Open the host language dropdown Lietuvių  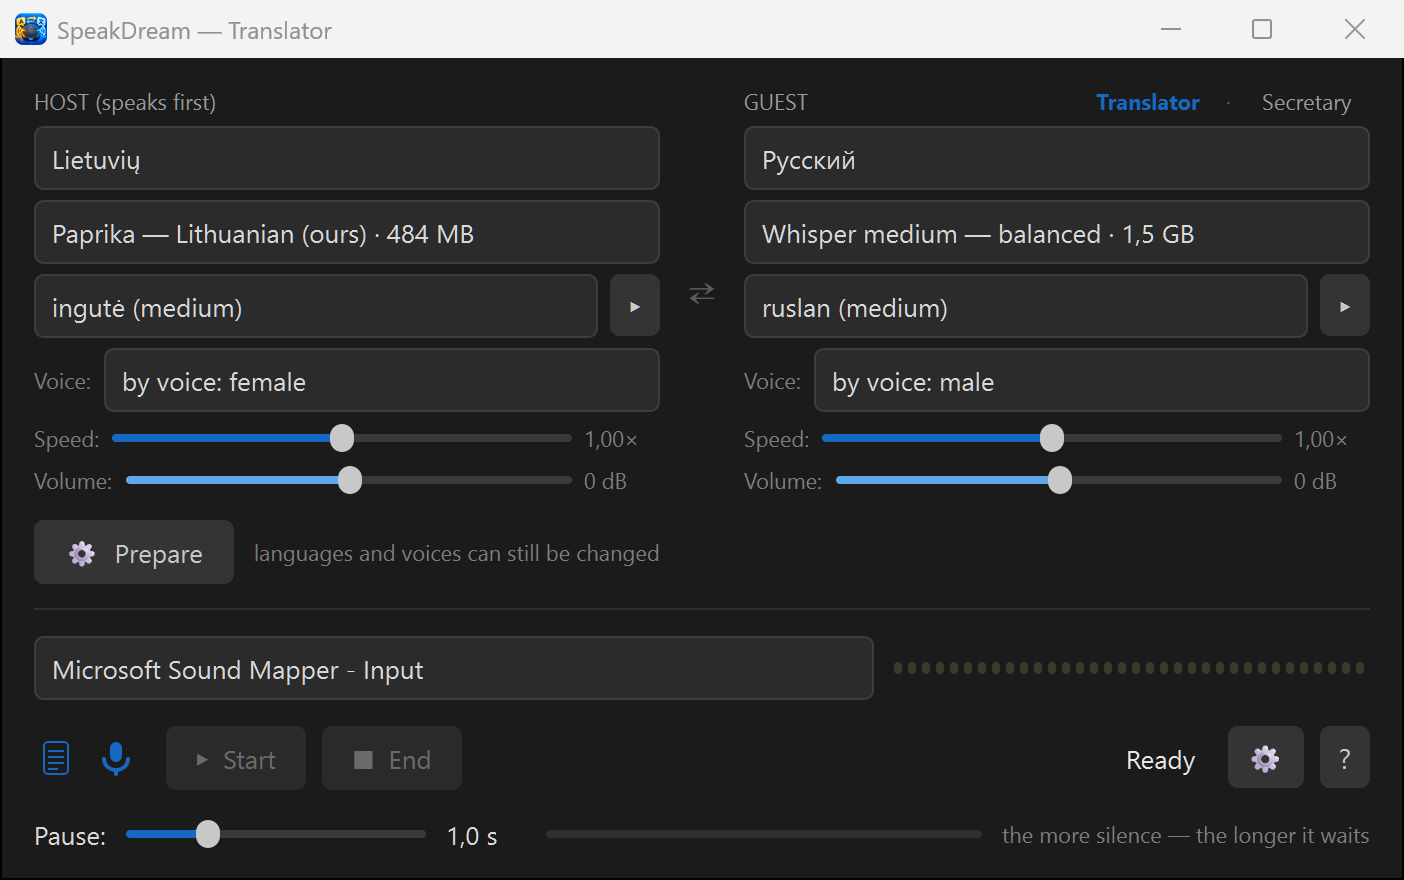(x=347, y=158)
